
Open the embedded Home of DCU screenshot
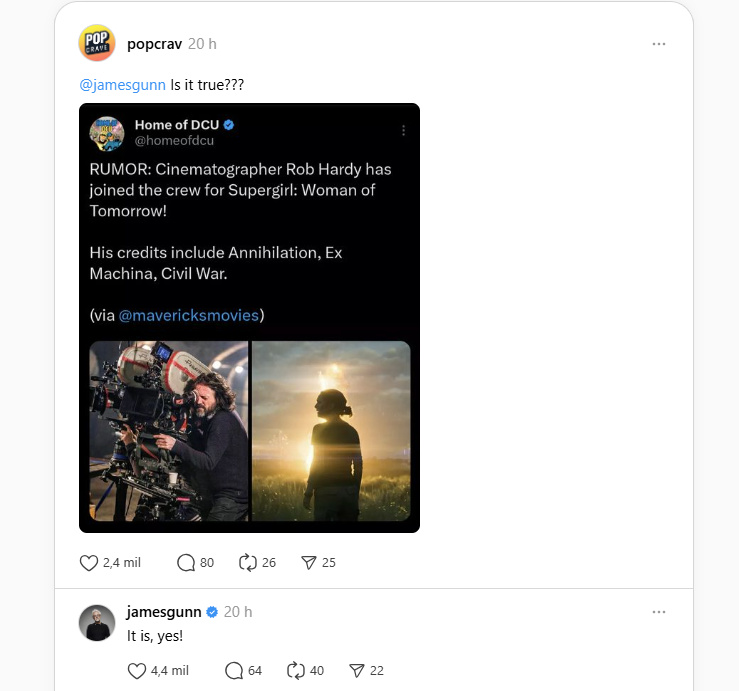[249, 318]
